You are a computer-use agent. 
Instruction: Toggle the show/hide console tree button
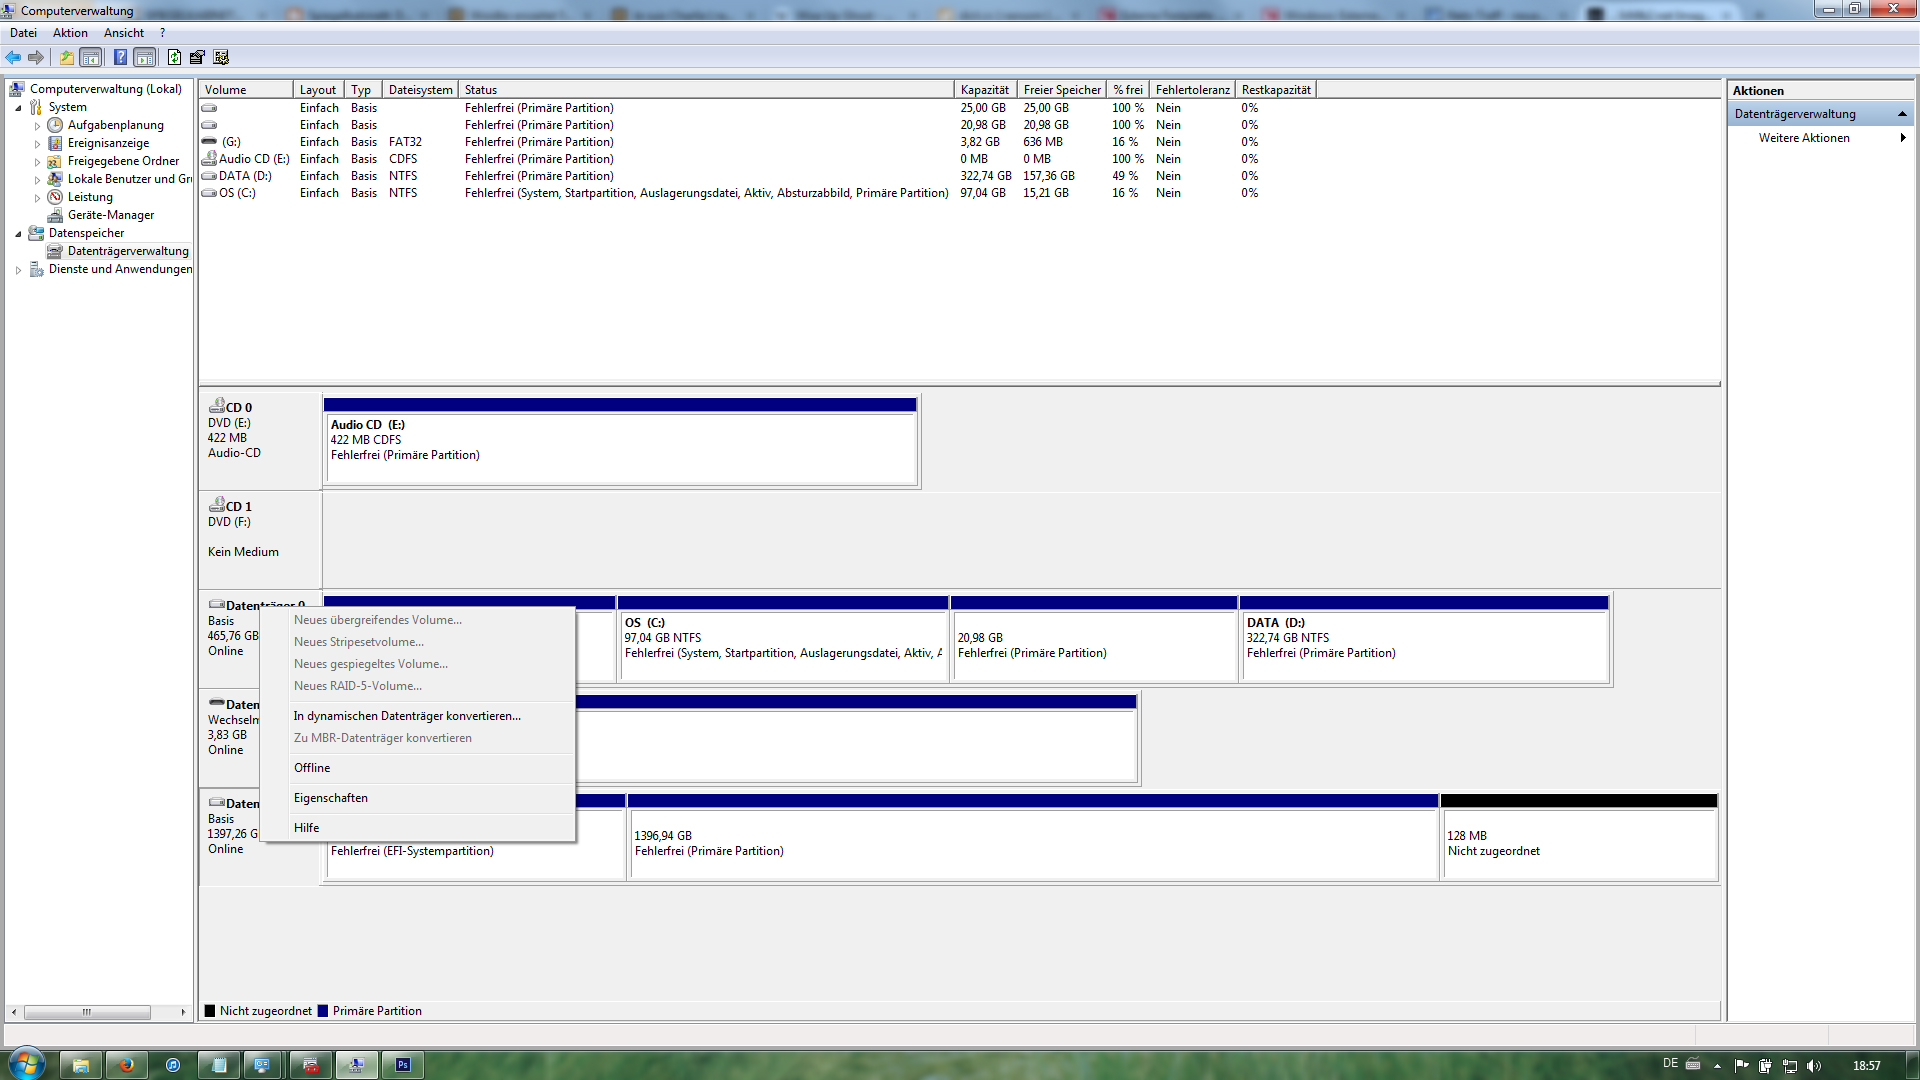coord(91,58)
